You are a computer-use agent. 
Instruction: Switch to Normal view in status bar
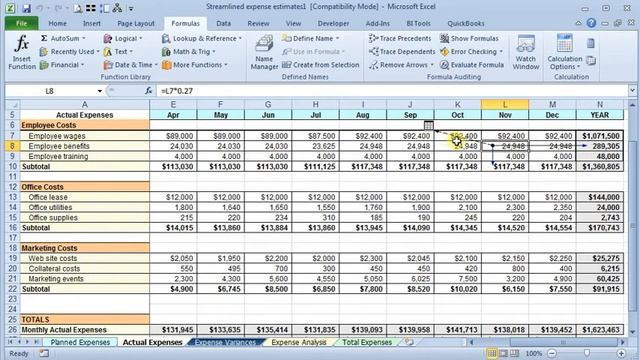(492, 353)
